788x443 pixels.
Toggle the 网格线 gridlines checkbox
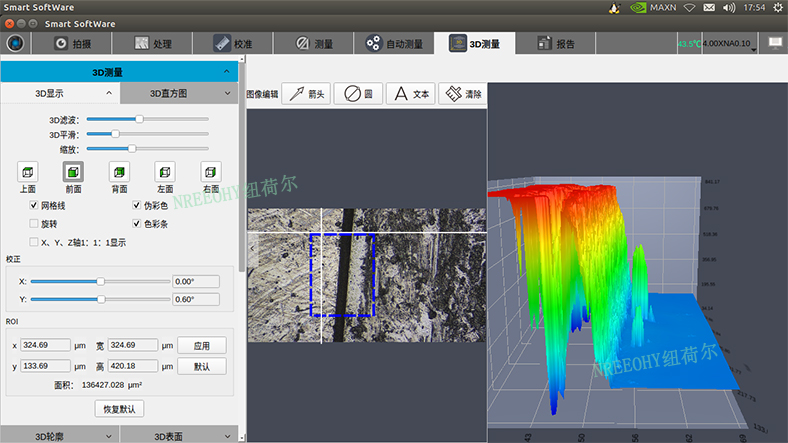click(34, 205)
